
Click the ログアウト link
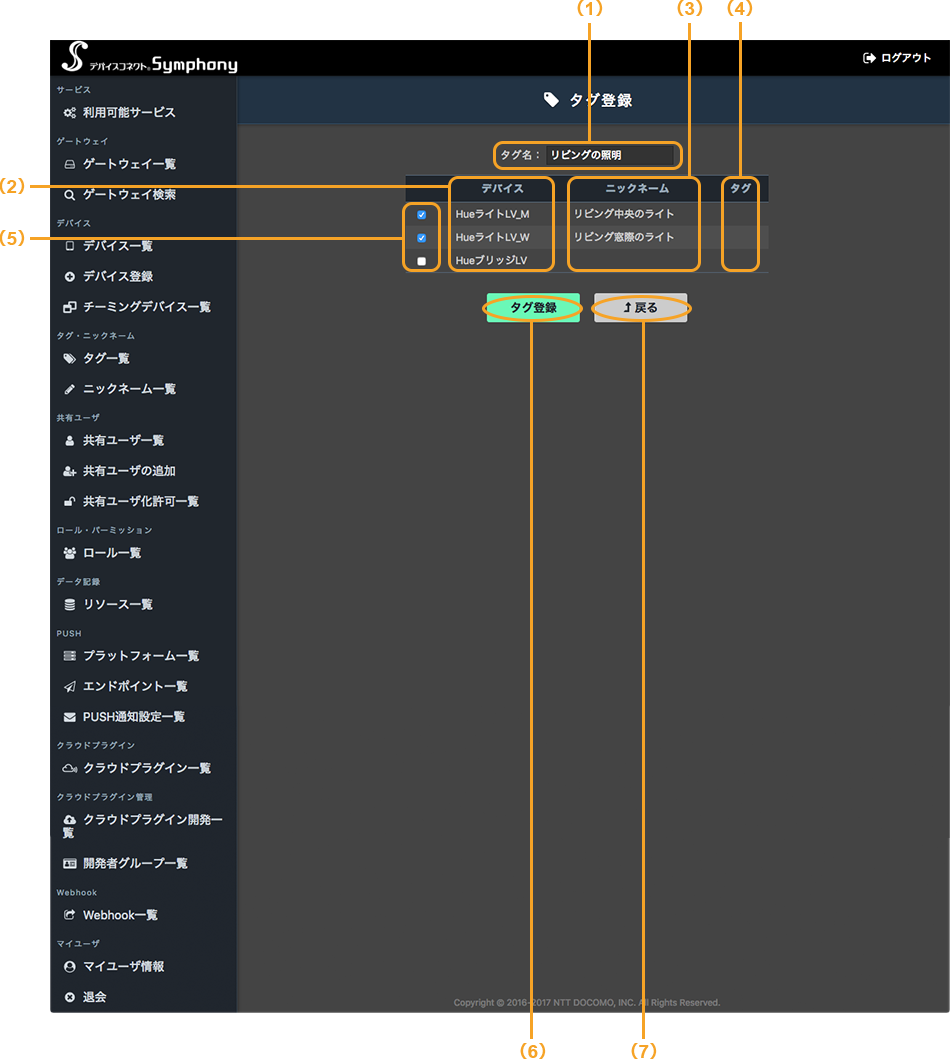pyautogui.click(x=905, y=58)
